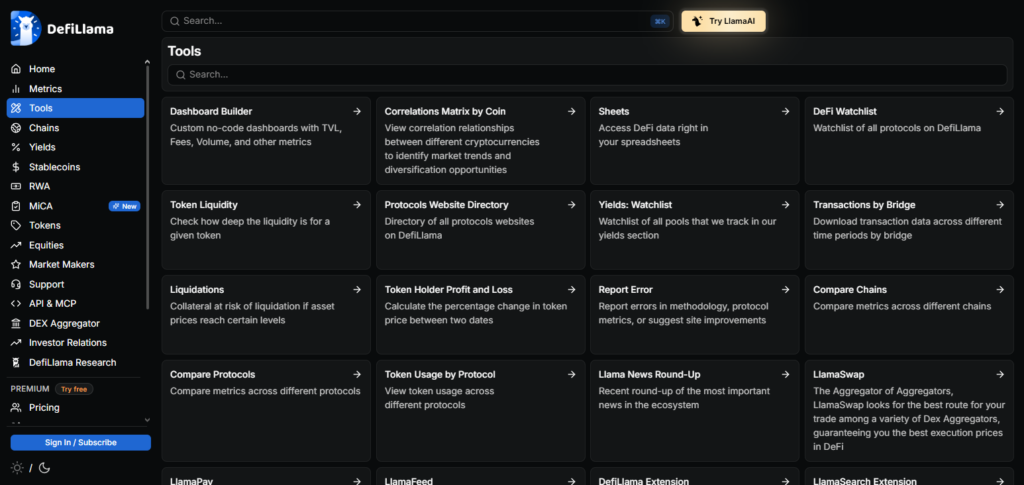Click the top global search field

pos(418,22)
